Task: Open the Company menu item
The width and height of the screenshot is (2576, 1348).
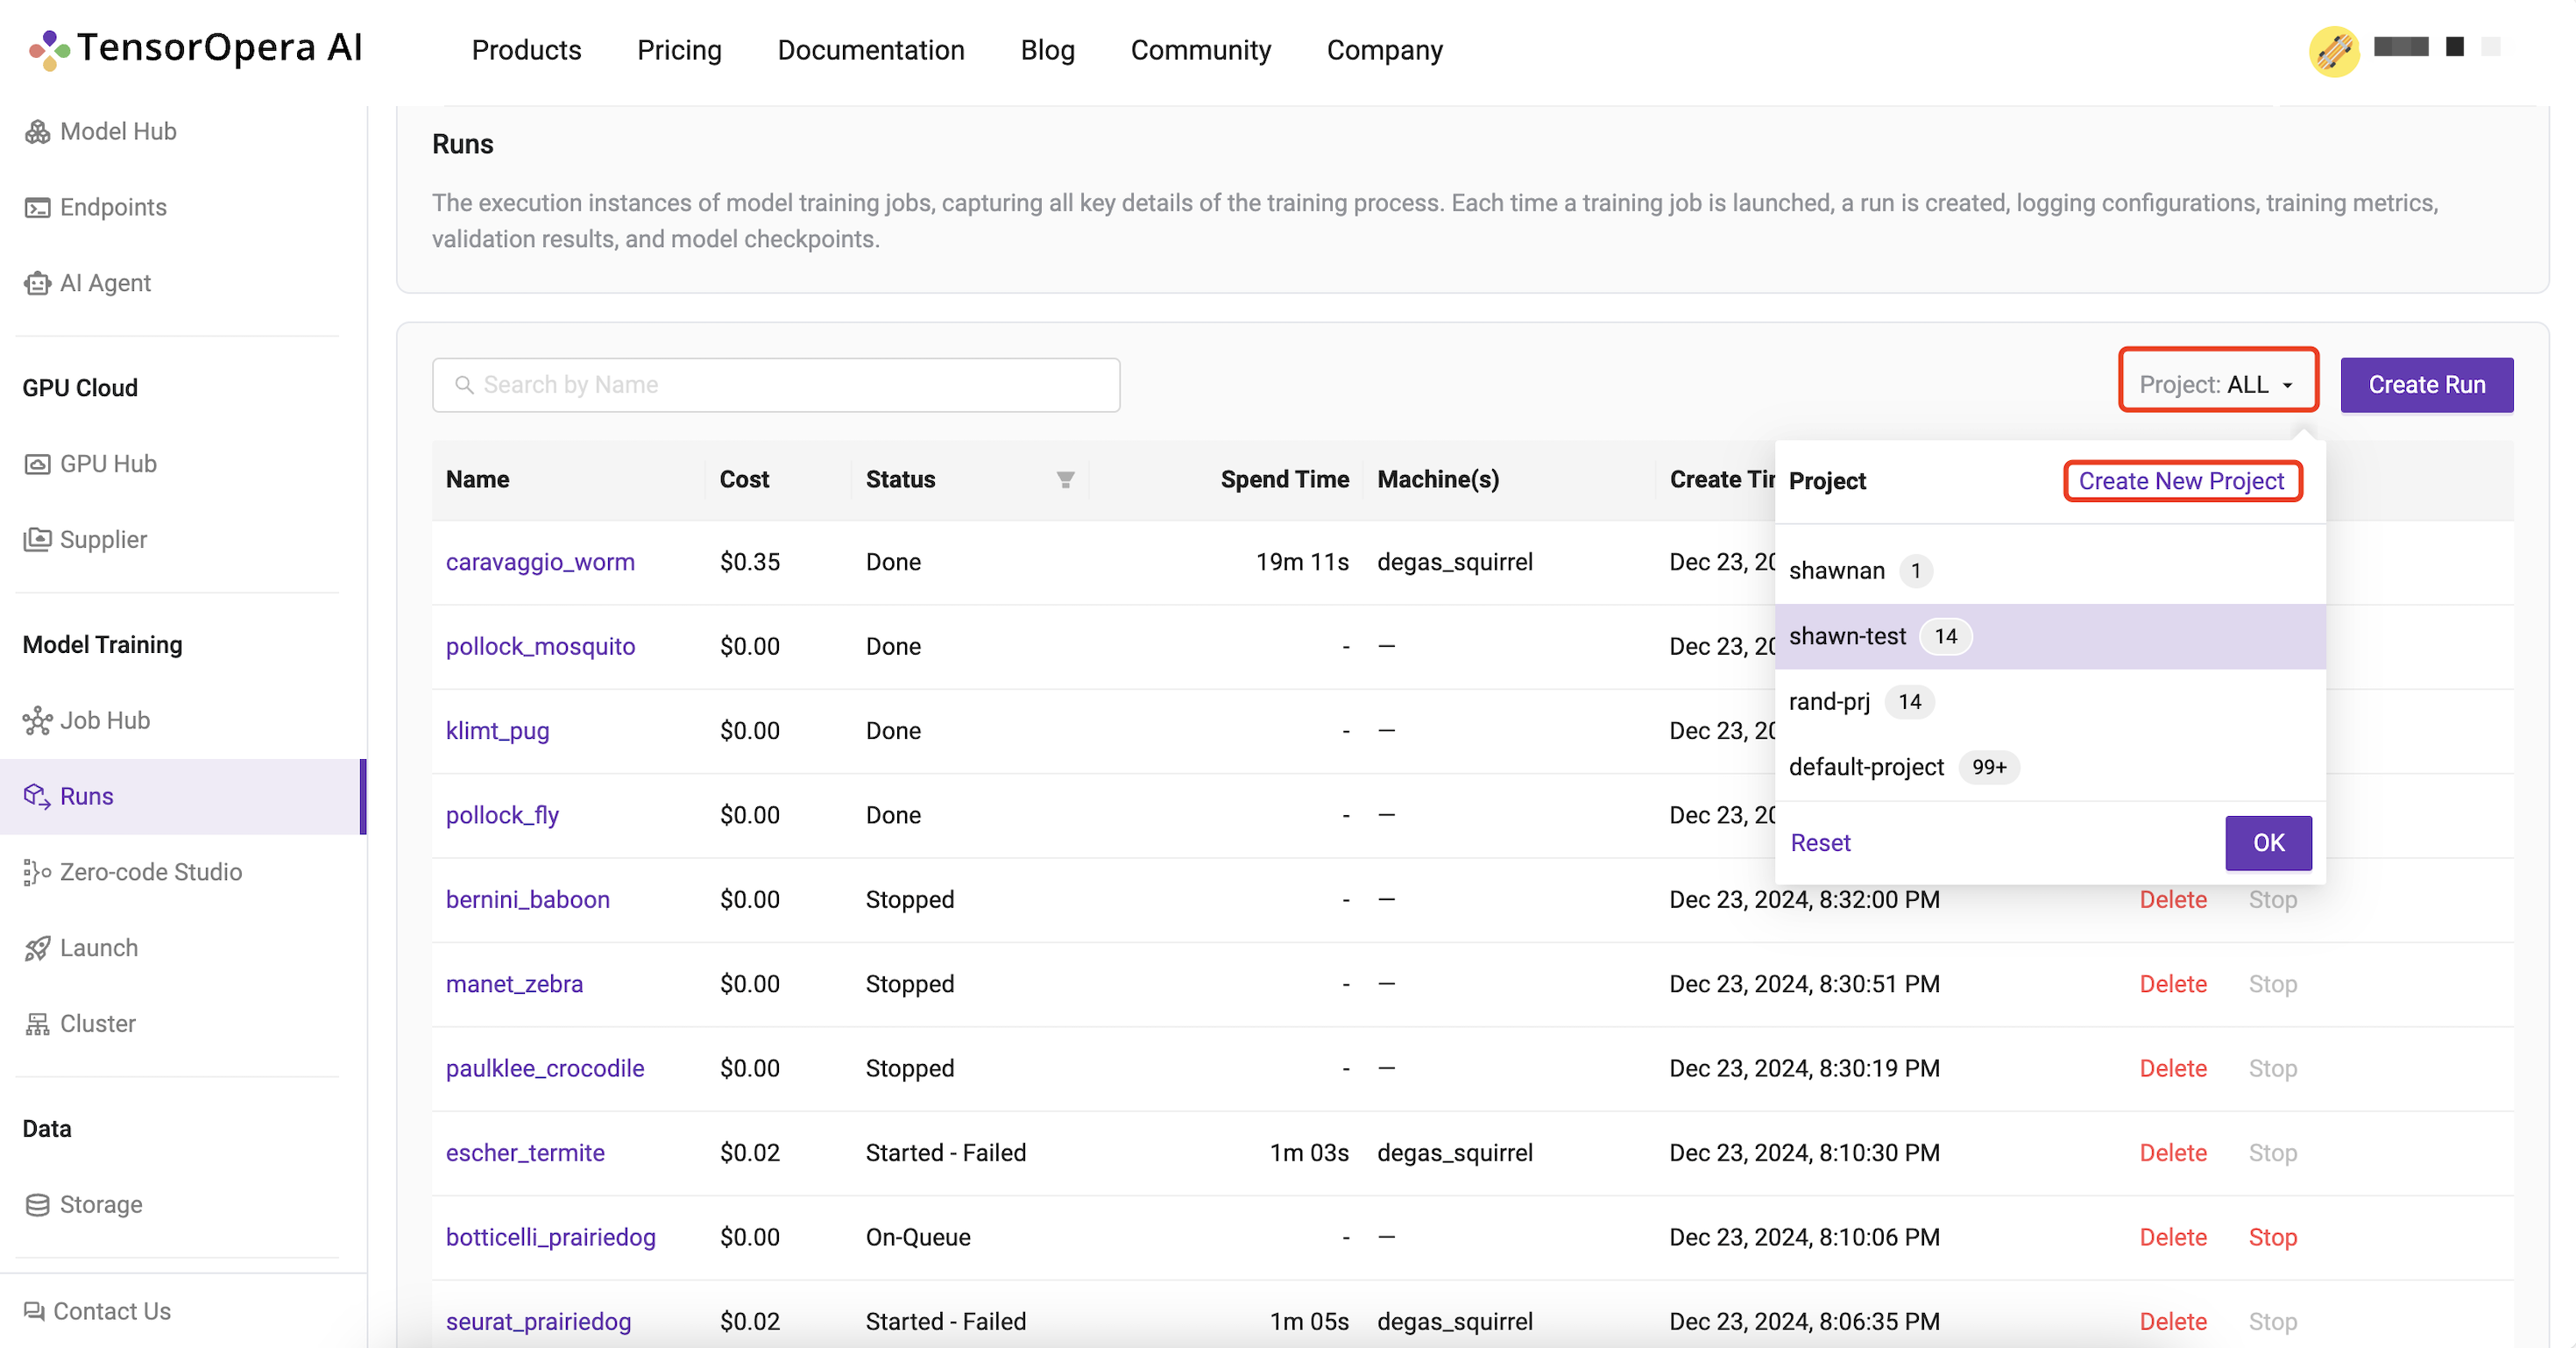Action: coord(1384,50)
